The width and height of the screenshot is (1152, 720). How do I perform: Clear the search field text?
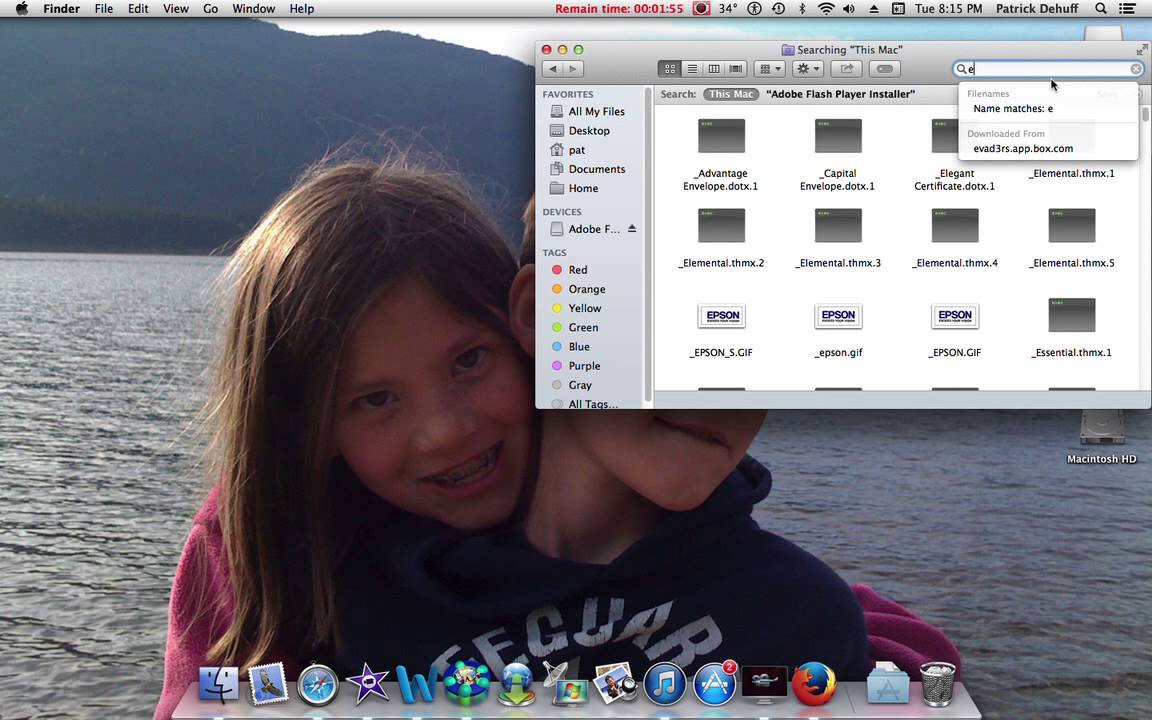click(x=1136, y=69)
